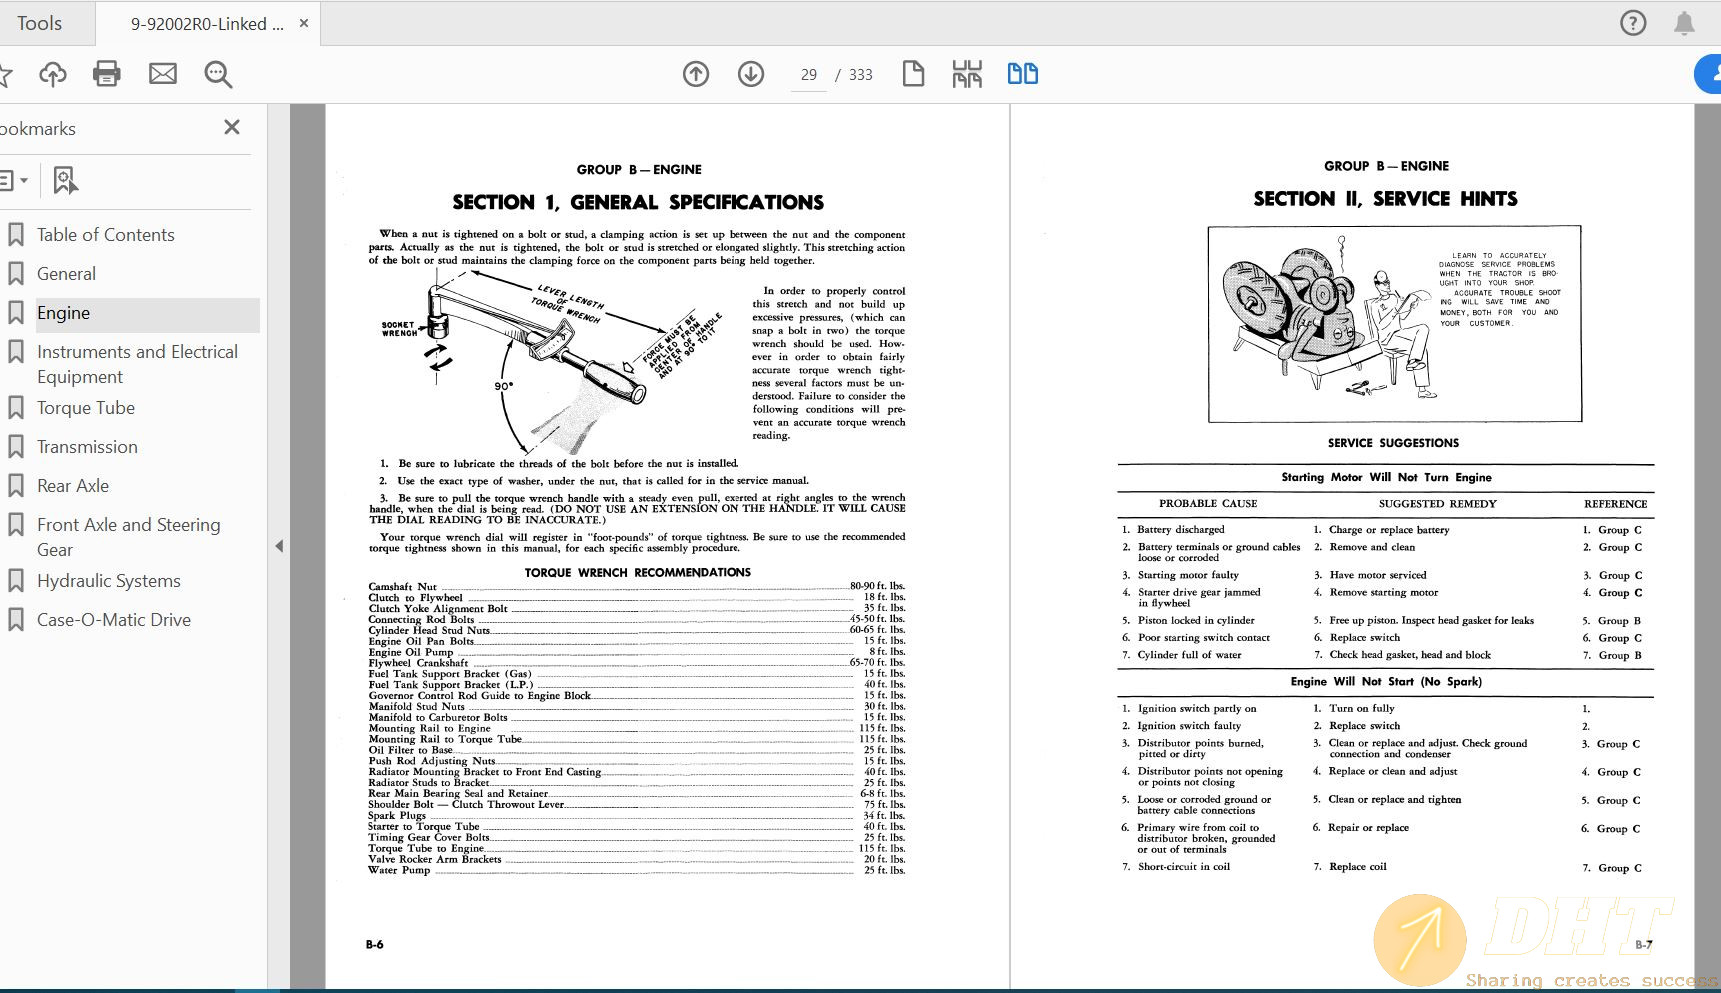Open the Print dialog

point(107,74)
